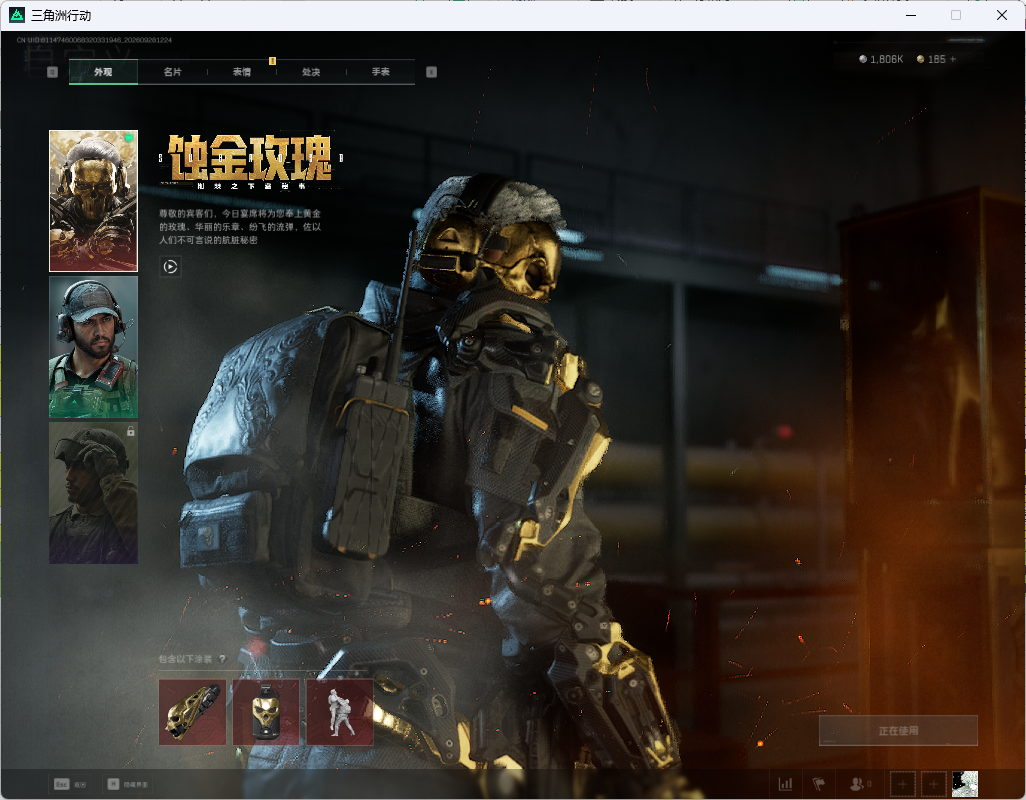Click the 蚀金玫瑰 skin title
The width and height of the screenshot is (1026, 800).
251,158
